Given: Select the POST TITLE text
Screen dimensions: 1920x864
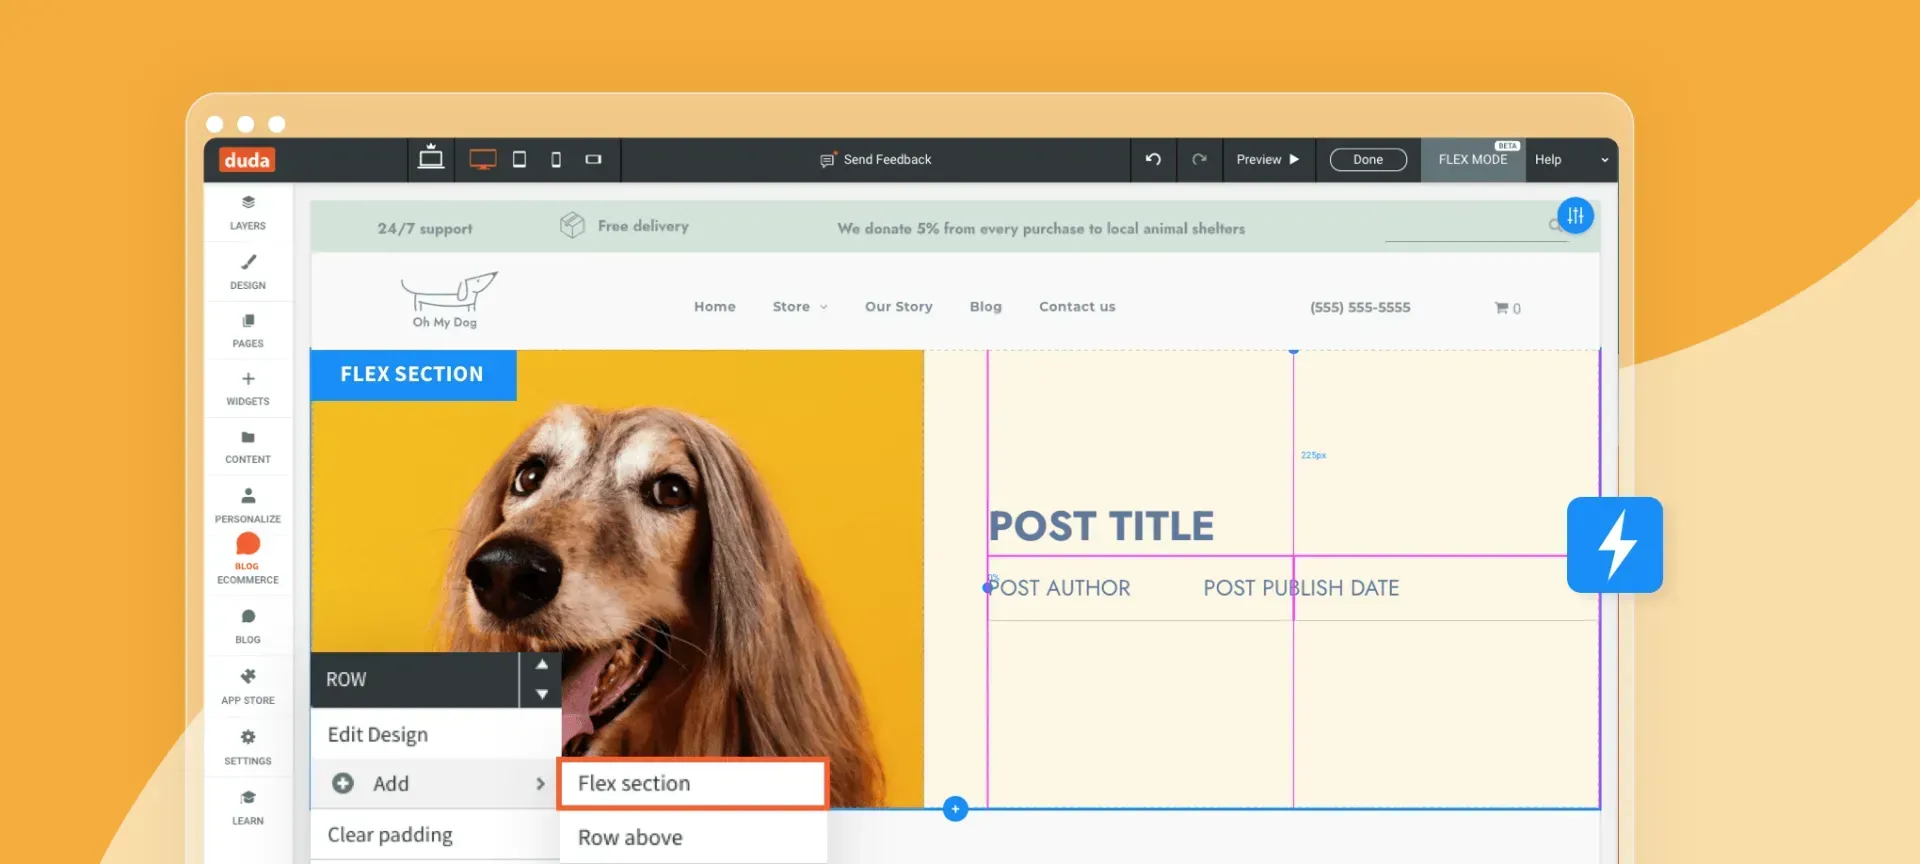Looking at the screenshot, I should (x=1101, y=527).
